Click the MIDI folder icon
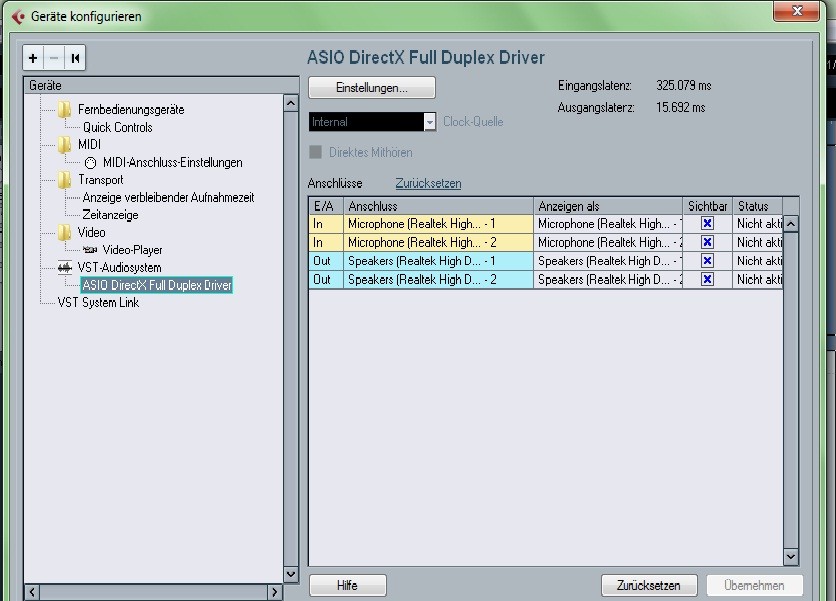The height and width of the screenshot is (601, 836). click(x=65, y=145)
